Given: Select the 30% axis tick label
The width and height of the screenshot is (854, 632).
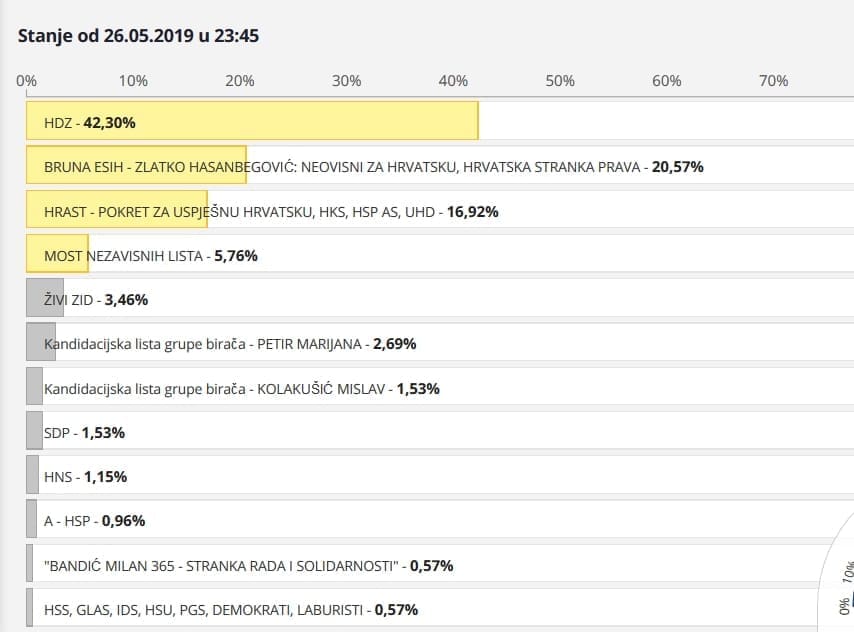Looking at the screenshot, I should click(347, 81).
